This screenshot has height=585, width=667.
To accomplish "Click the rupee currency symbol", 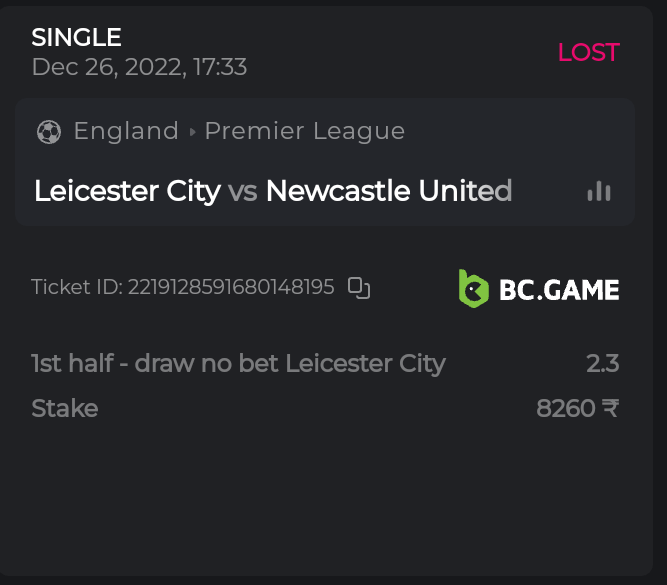I will tap(611, 408).
